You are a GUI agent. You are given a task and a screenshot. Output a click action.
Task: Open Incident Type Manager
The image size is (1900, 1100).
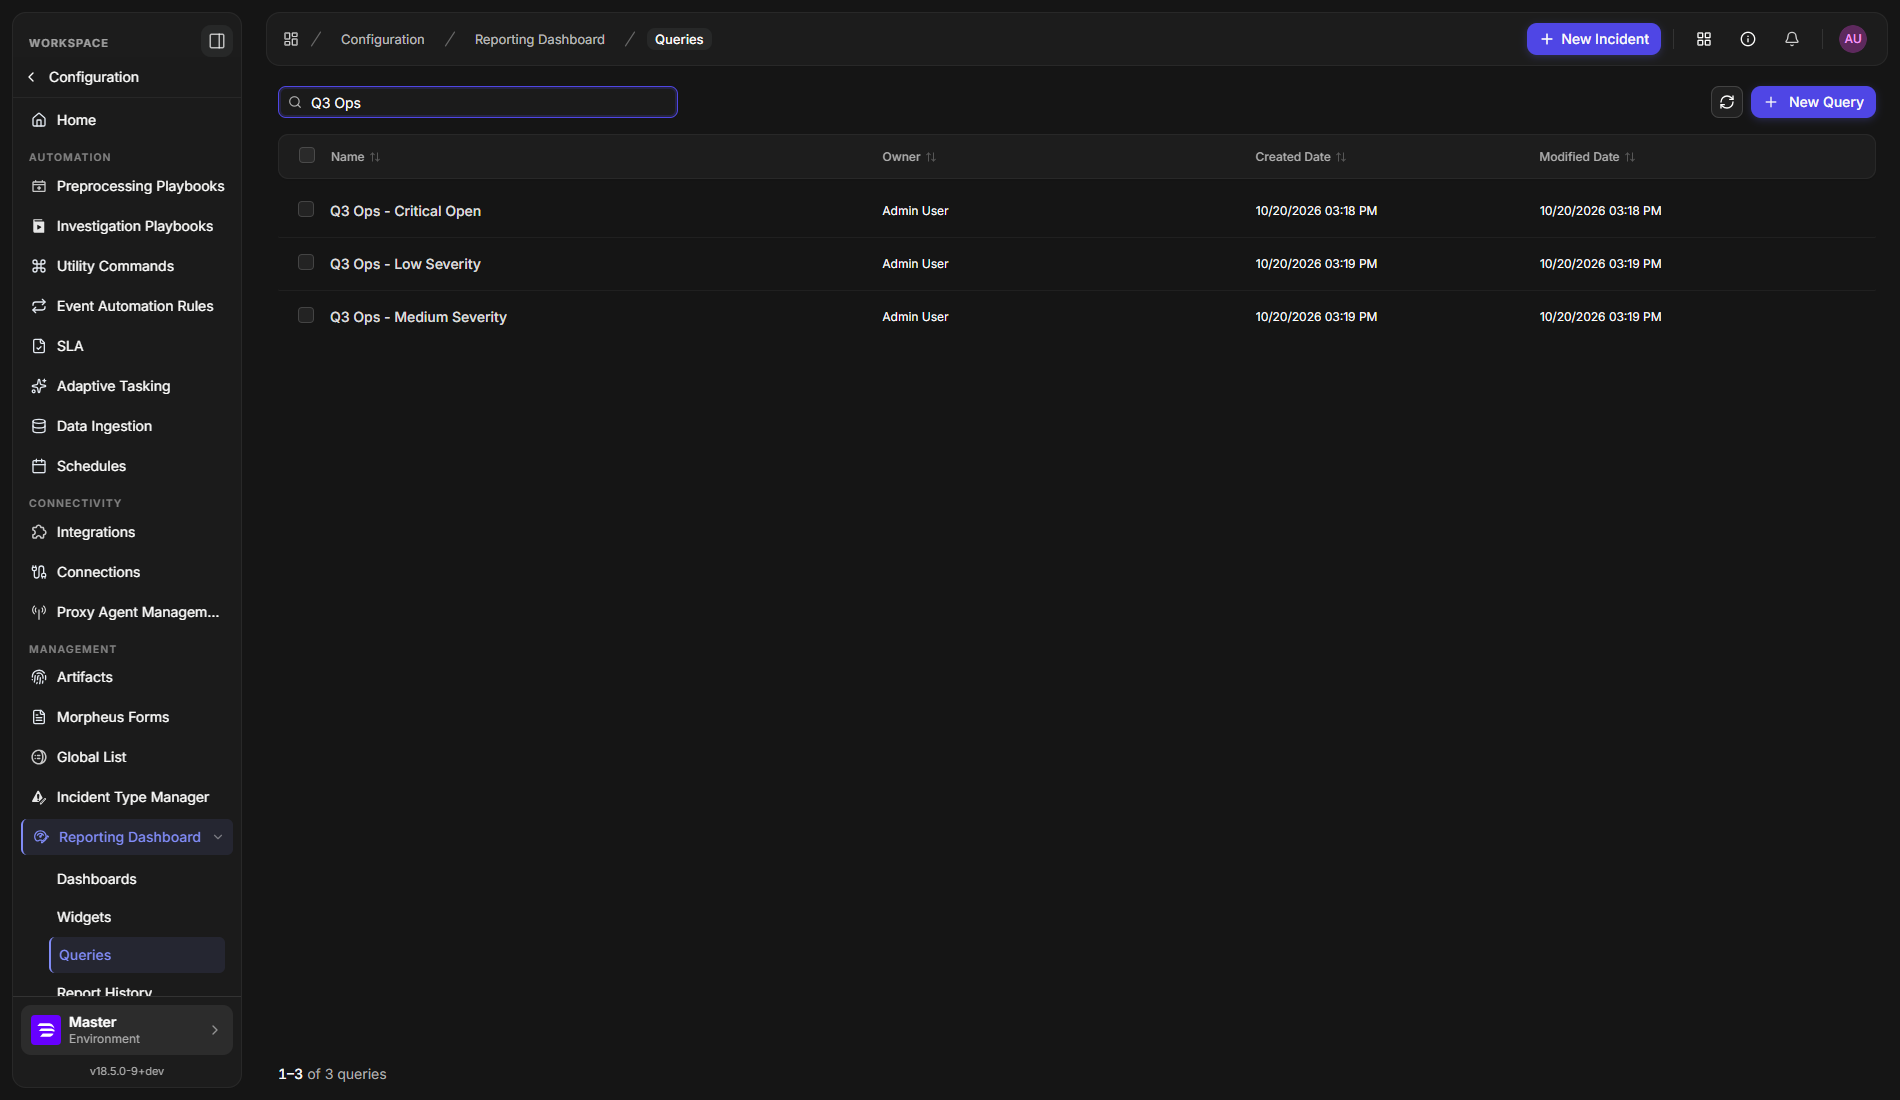click(127, 797)
